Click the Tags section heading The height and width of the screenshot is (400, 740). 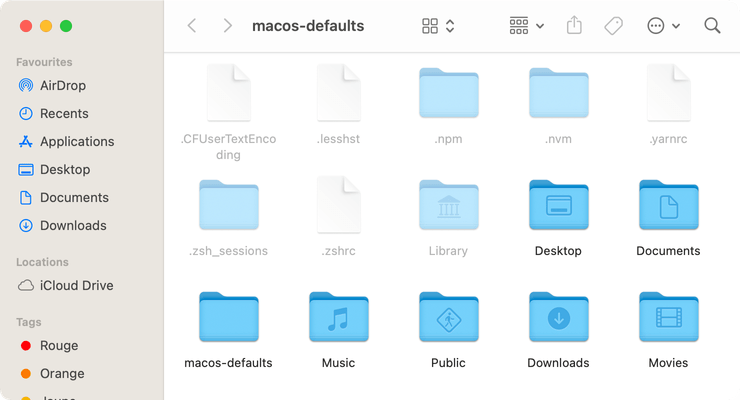tap(28, 322)
